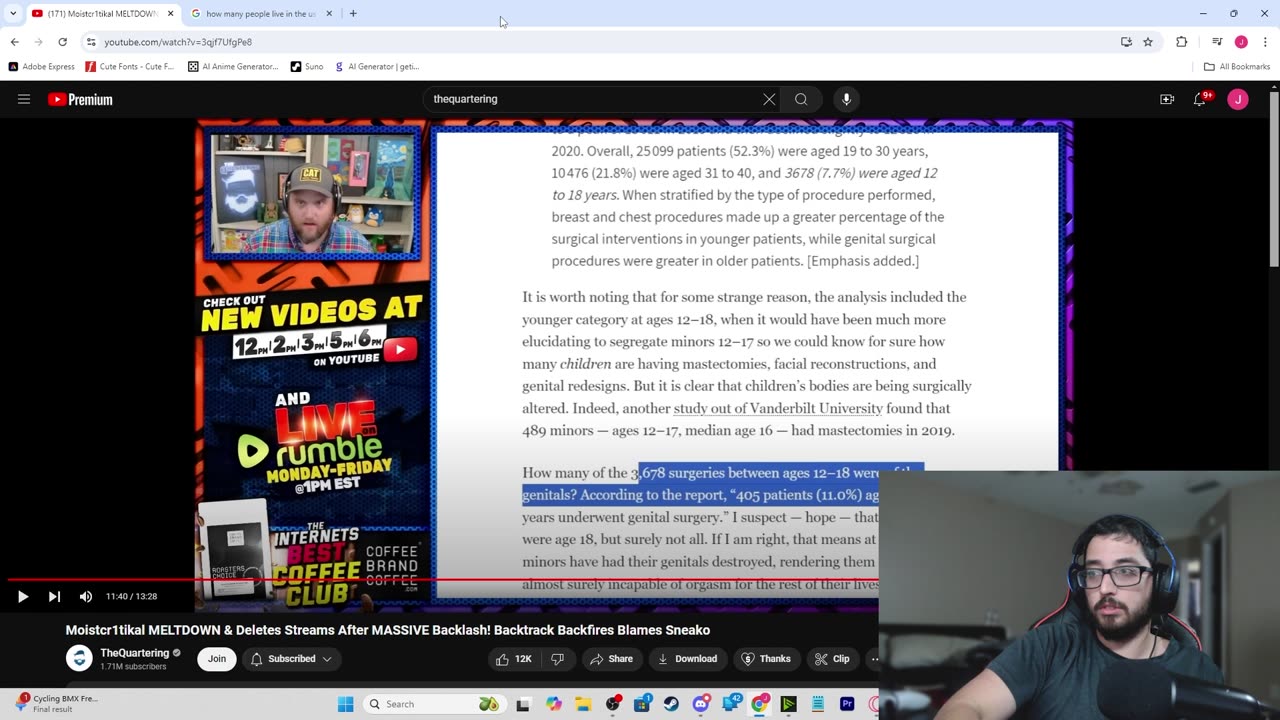Screen dimensions: 1280x720
Task: View site information icon in address bar
Action: (x=91, y=42)
